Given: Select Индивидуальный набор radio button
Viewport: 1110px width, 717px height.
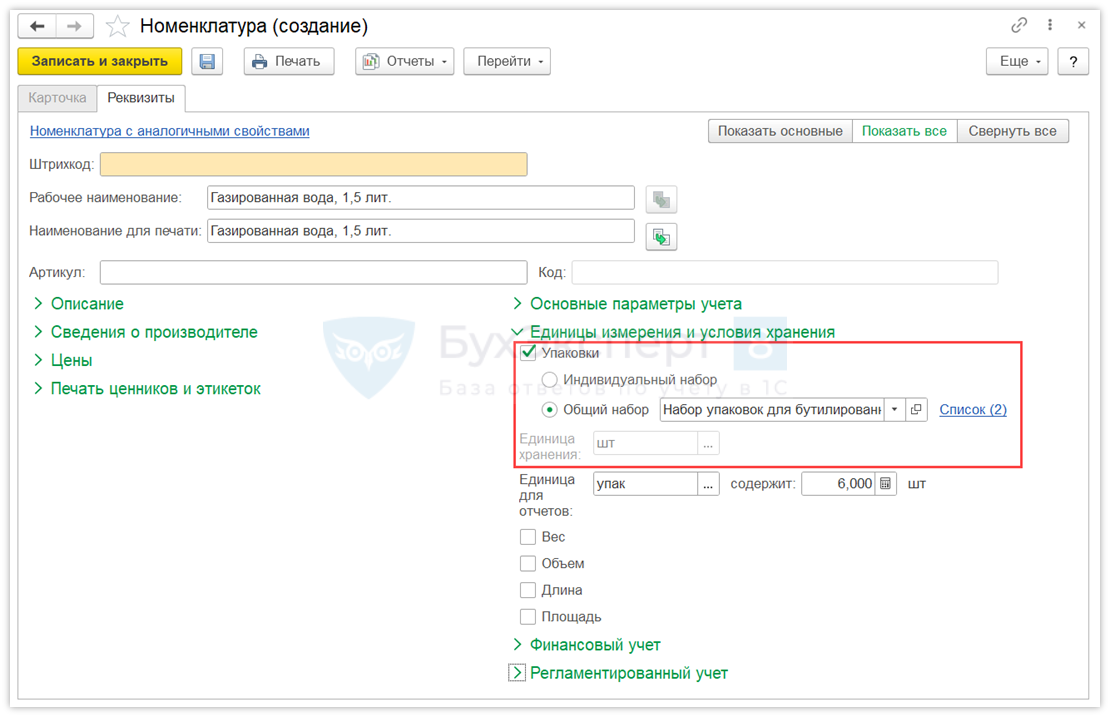Looking at the screenshot, I should point(549,380).
